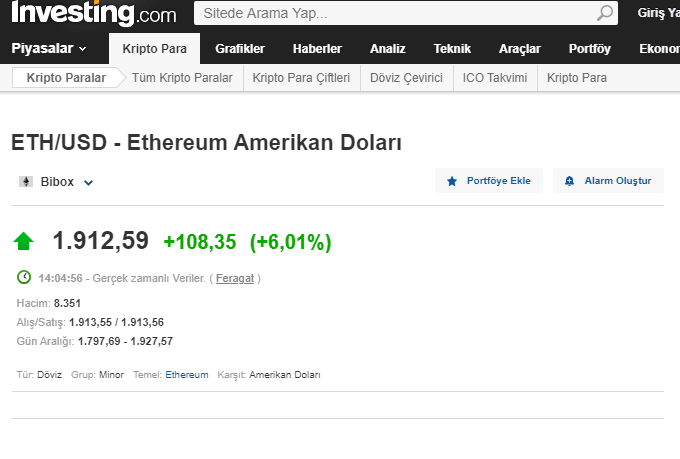This screenshot has height=459, width=680.
Task: Click the green clock icon
Action: (24, 277)
